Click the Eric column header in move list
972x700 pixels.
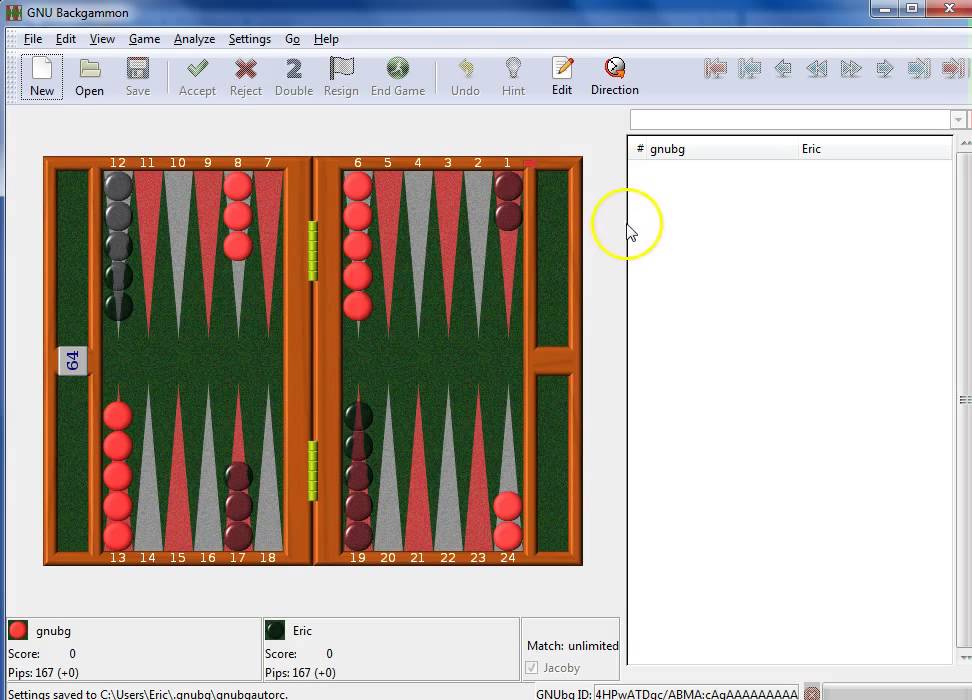[x=874, y=149]
